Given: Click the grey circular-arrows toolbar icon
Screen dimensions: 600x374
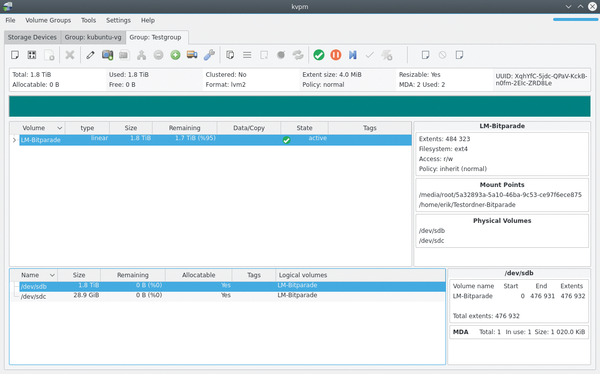Looking at the screenshot, I should click(x=298, y=55).
